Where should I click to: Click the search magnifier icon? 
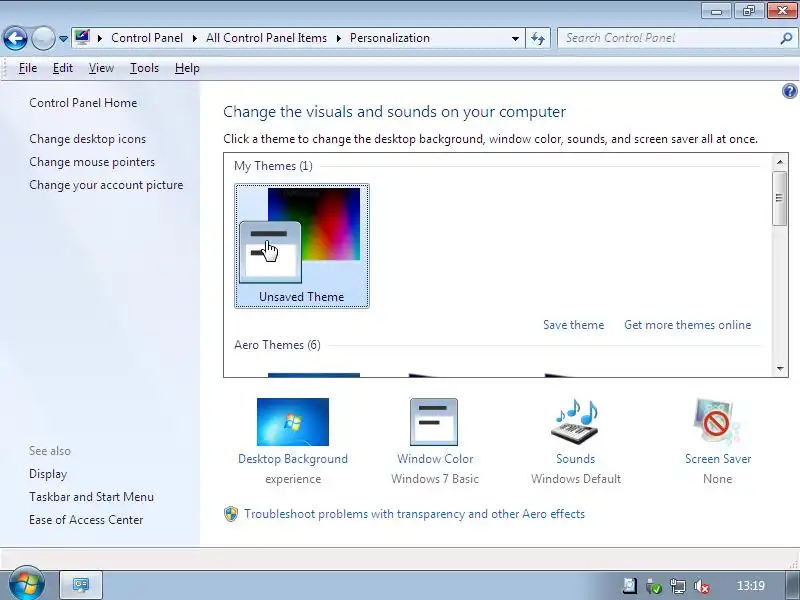pos(787,38)
